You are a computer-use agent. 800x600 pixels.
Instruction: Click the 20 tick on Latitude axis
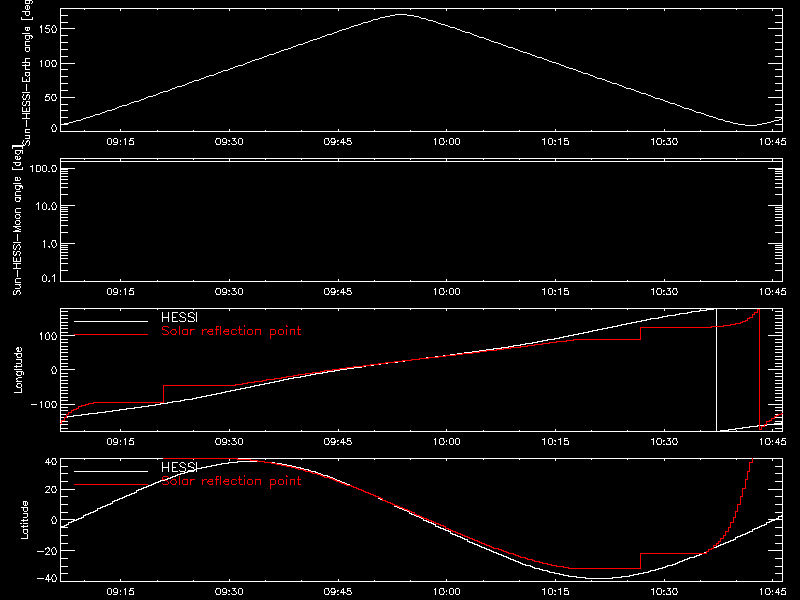[51, 490]
